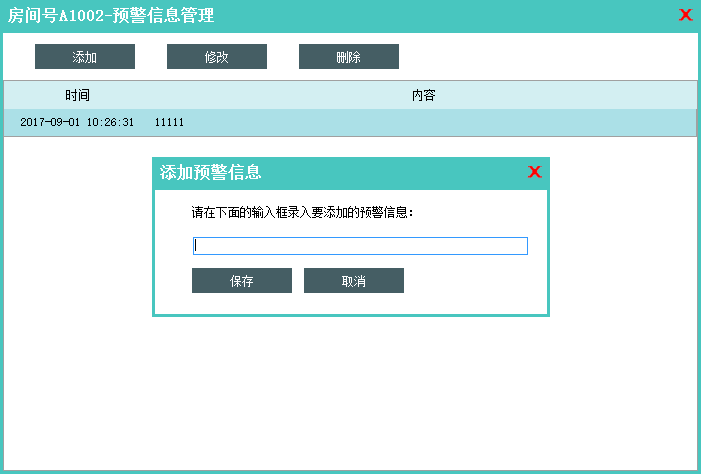
Task: Click the 房间号A1002-预警信息管理 window title
Action: pos(111,15)
